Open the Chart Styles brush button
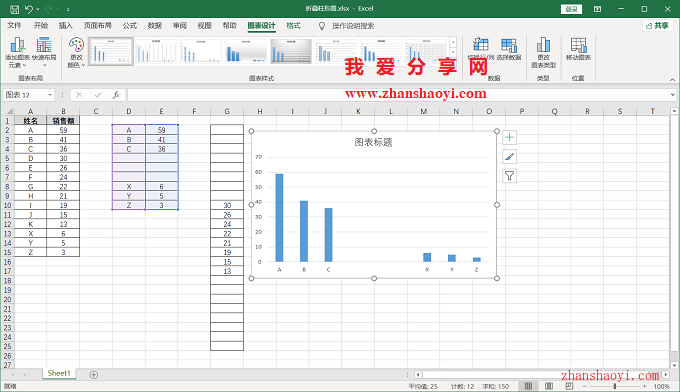This screenshot has height=392, width=680. (x=510, y=157)
